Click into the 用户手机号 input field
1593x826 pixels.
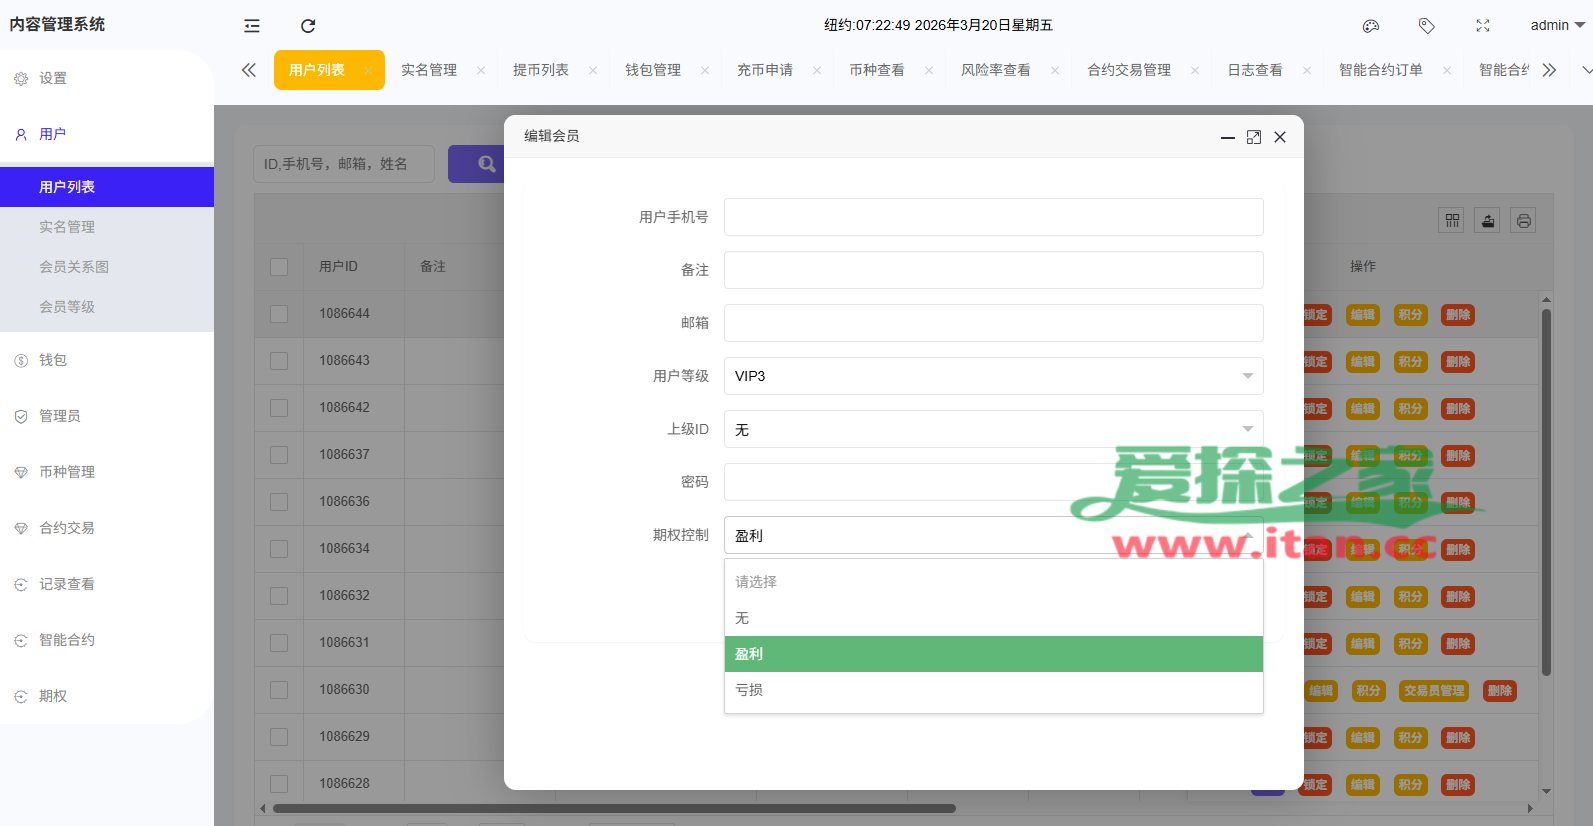click(993, 217)
